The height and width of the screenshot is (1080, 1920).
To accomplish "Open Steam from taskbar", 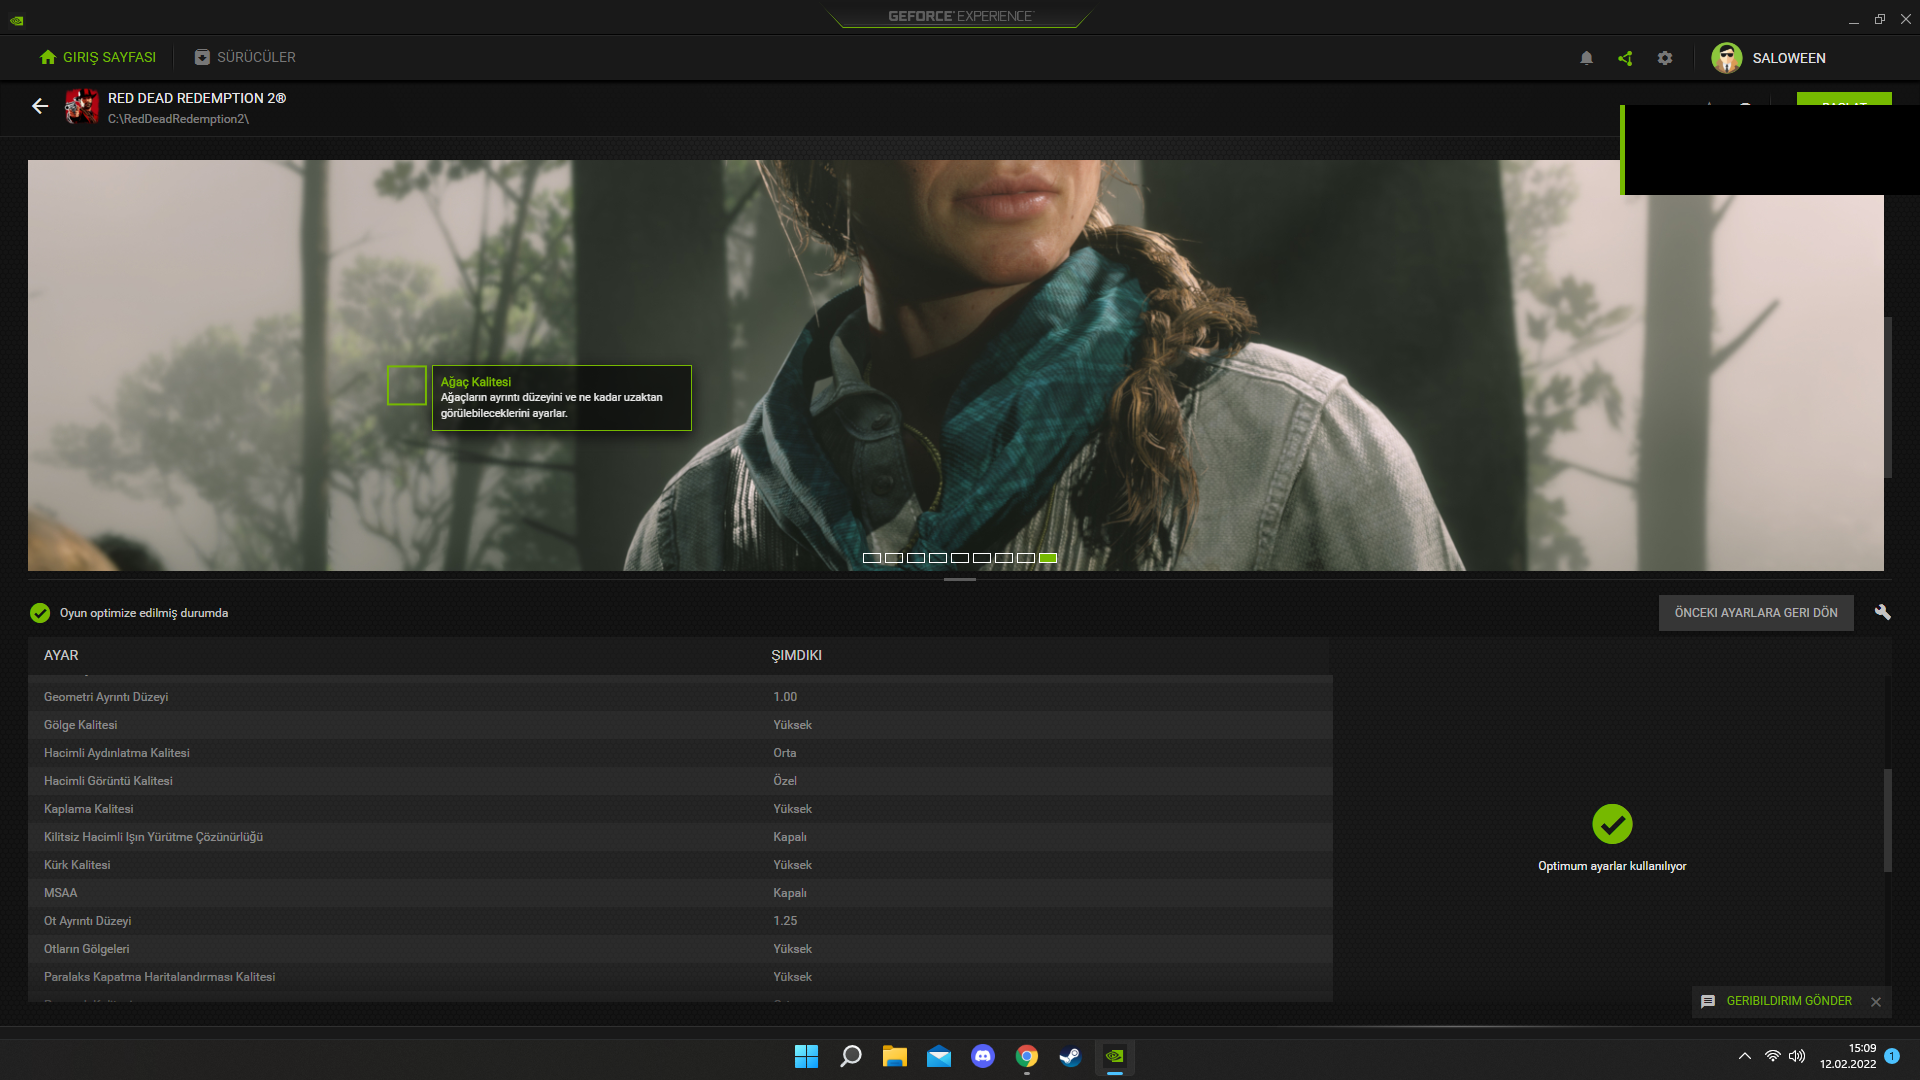I will coord(1070,1057).
